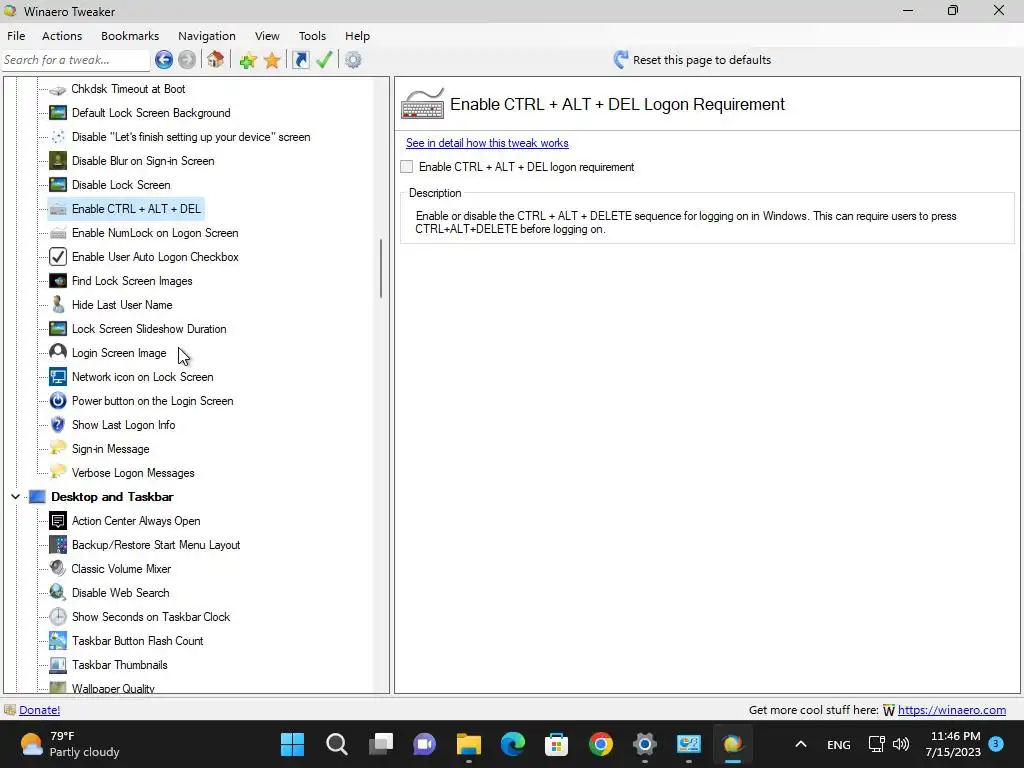This screenshot has width=1024, height=768.
Task: Click Default Lock Screen Background icon
Action: click(x=57, y=113)
